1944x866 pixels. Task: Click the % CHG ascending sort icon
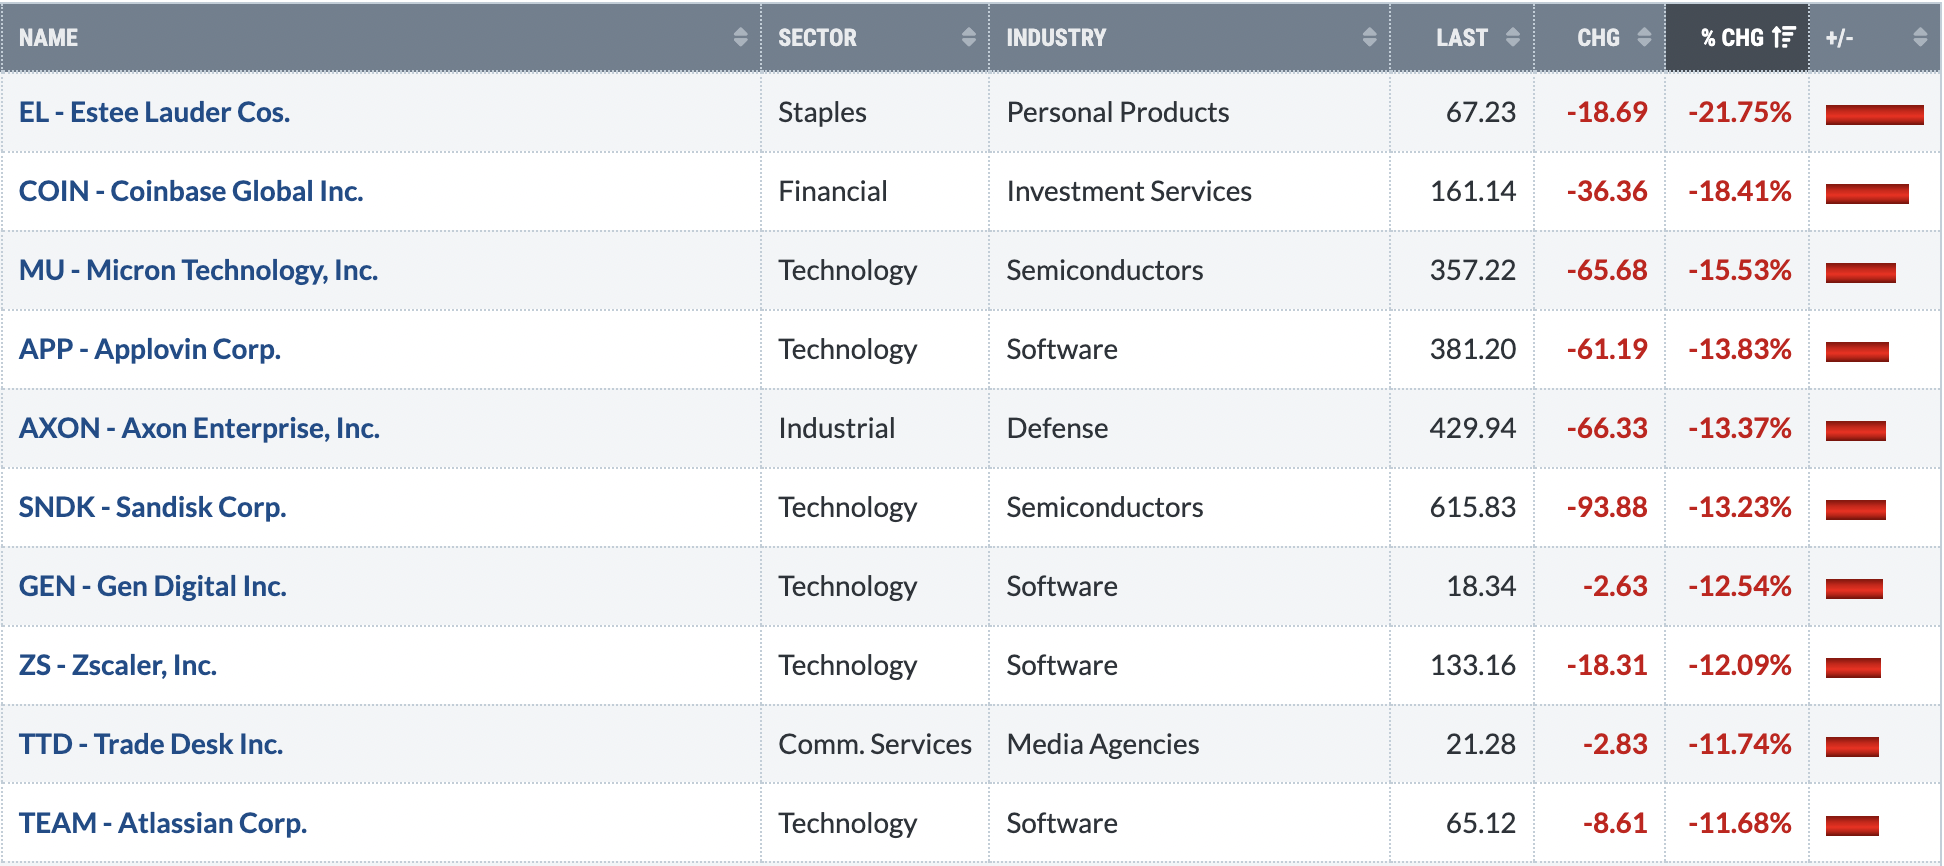(1783, 38)
